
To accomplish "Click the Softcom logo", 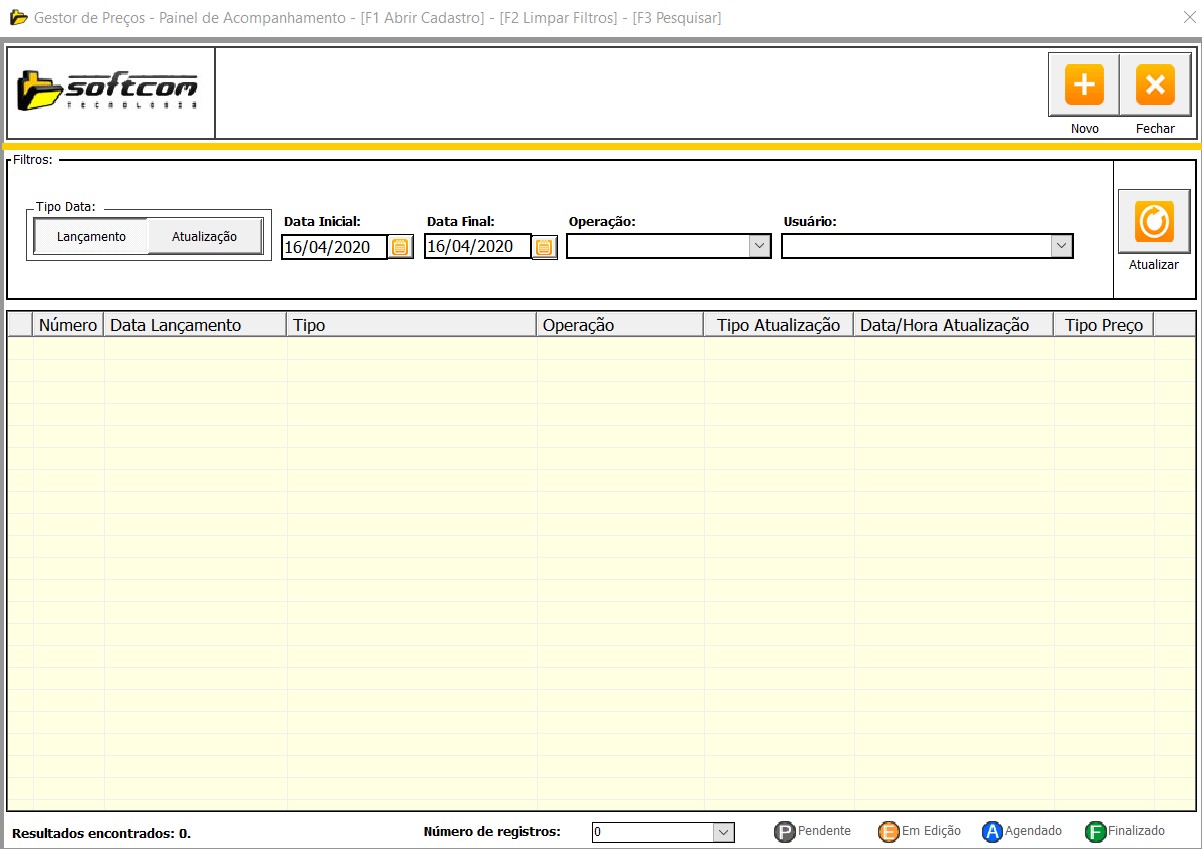I will (x=109, y=92).
